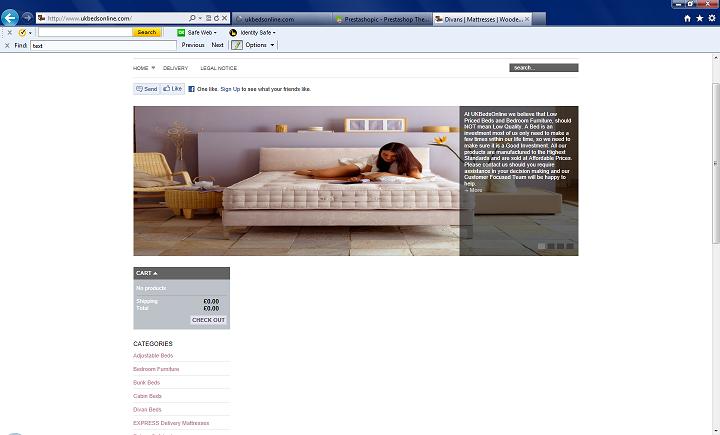The width and height of the screenshot is (720, 435).
Task: Refresh the page with the reload icon
Action: pyautogui.click(x=216, y=18)
